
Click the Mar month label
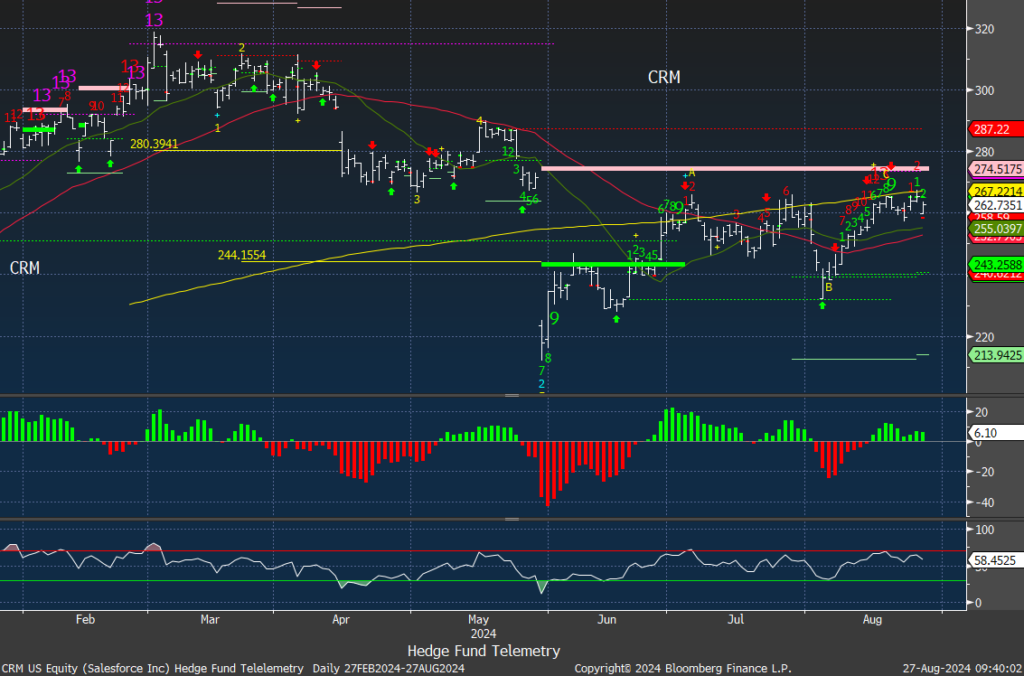(x=210, y=619)
